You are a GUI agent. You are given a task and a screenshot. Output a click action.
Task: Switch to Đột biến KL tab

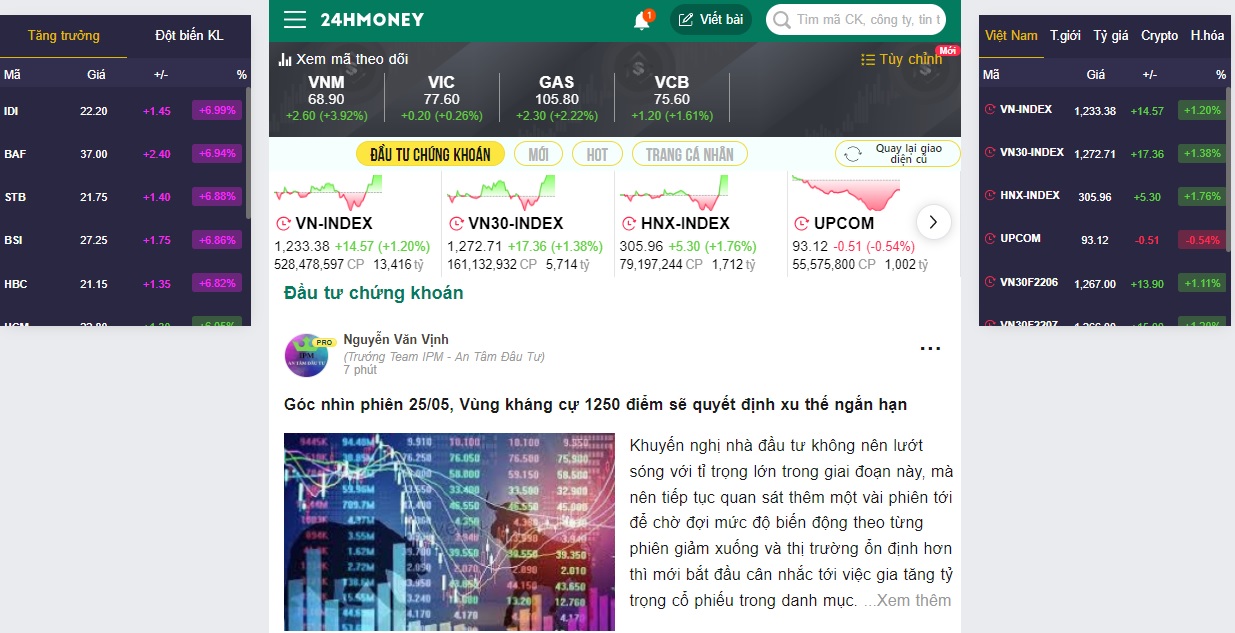[x=189, y=36]
